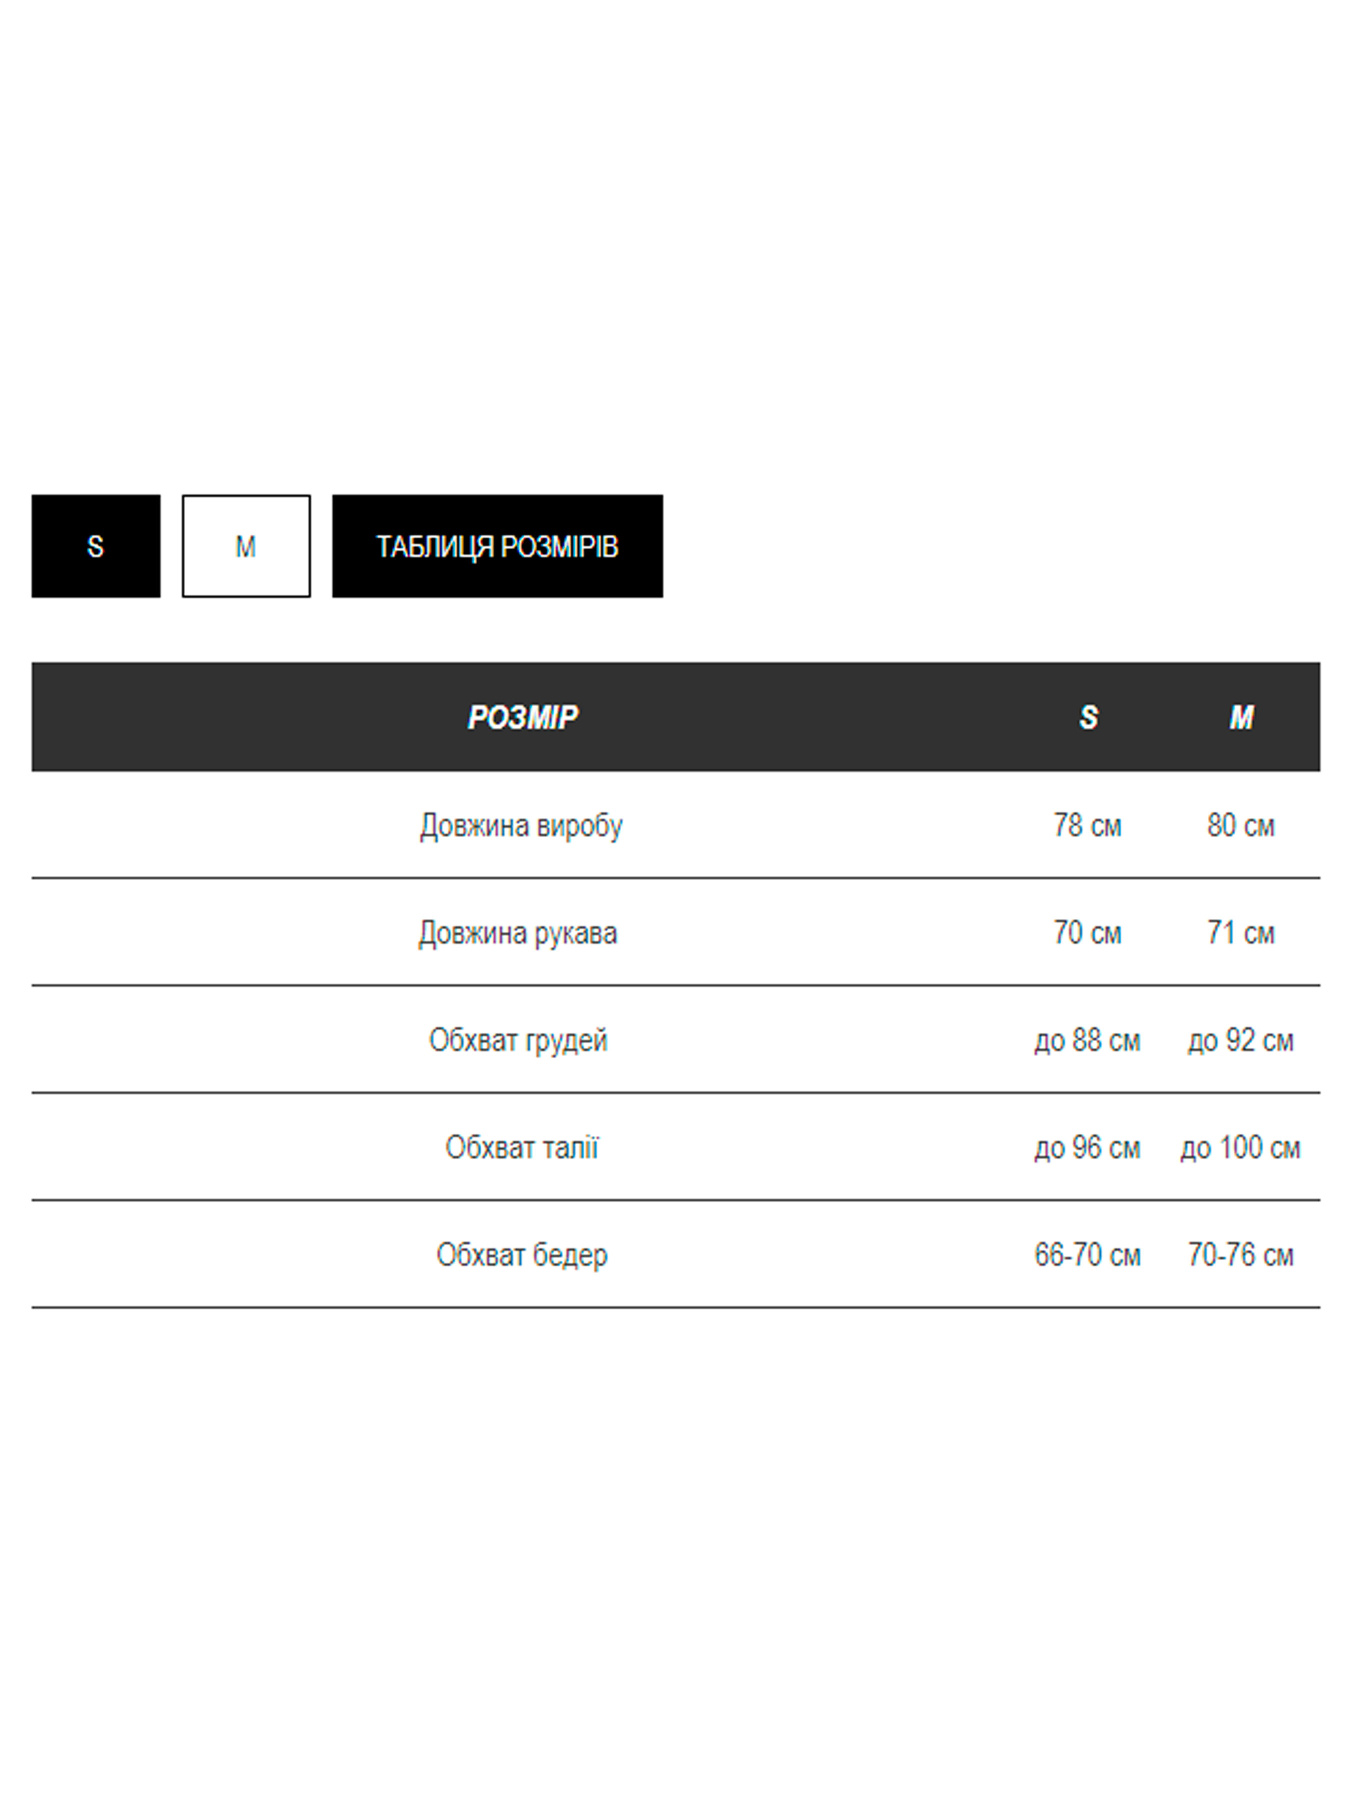Image resolution: width=1350 pixels, height=1800 pixels.
Task: Click the Обхват талії row label
Action: pyautogui.click(x=521, y=1147)
